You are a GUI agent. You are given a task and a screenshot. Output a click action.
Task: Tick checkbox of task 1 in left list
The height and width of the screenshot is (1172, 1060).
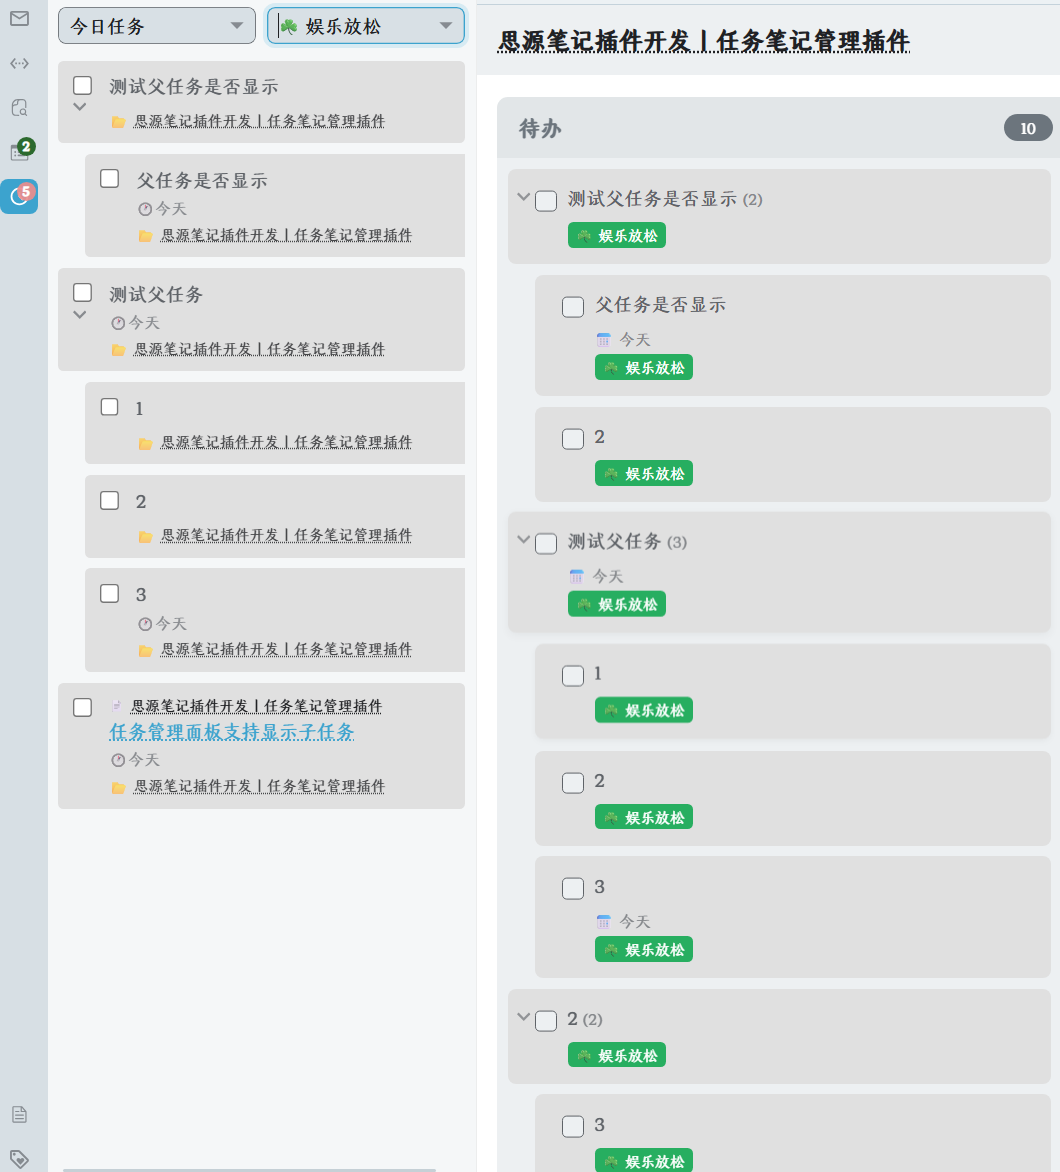click(109, 407)
